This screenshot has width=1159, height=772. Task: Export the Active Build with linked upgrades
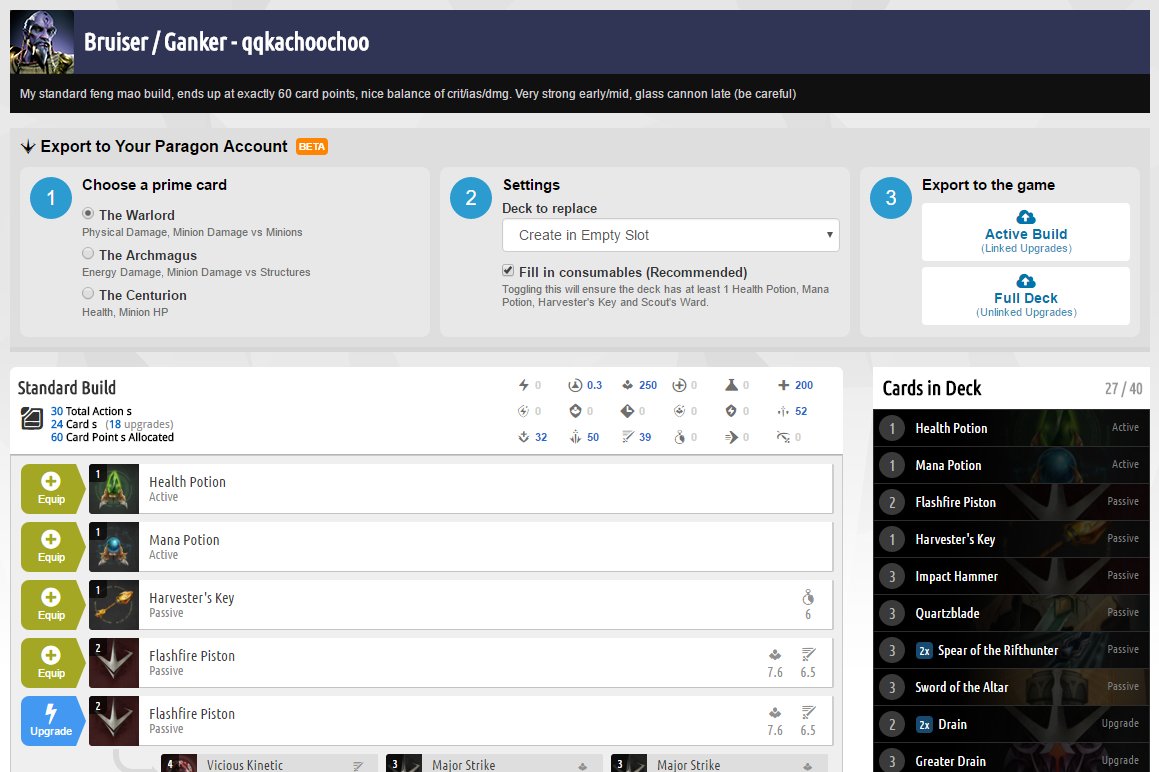point(1025,232)
